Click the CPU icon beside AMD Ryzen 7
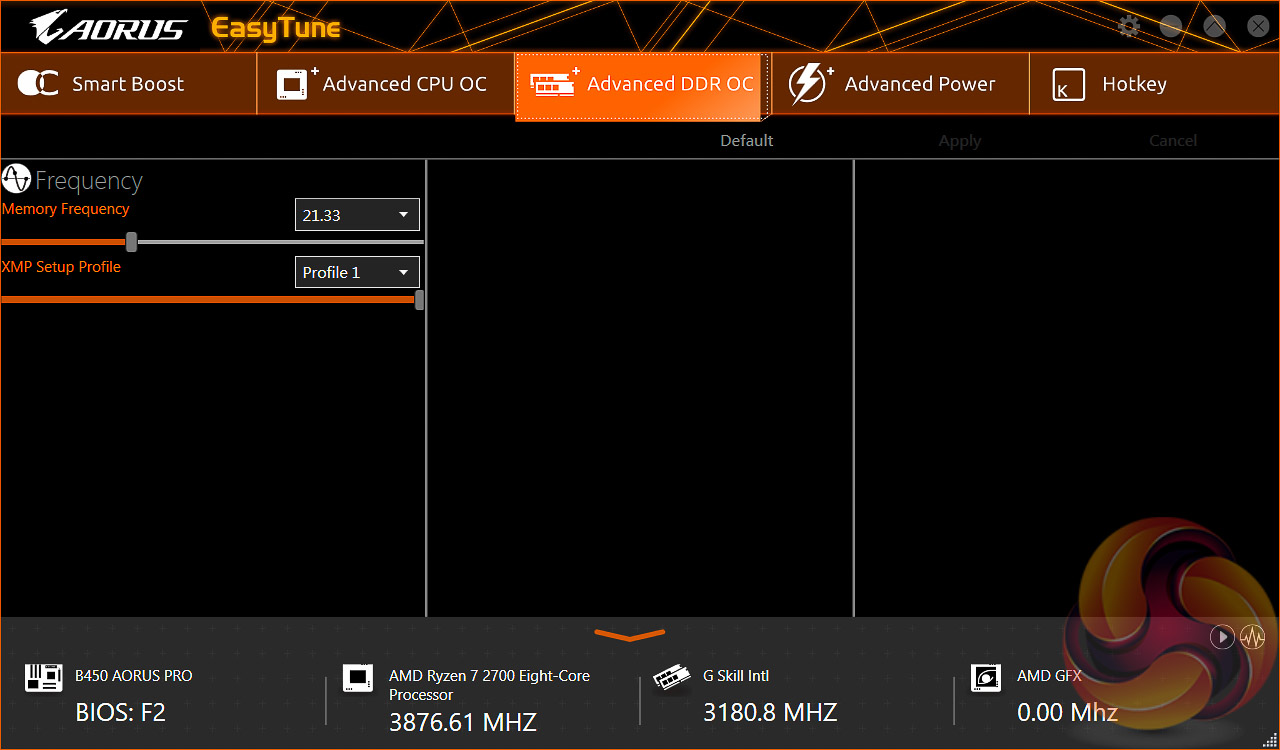The height and width of the screenshot is (750, 1280). (x=357, y=678)
